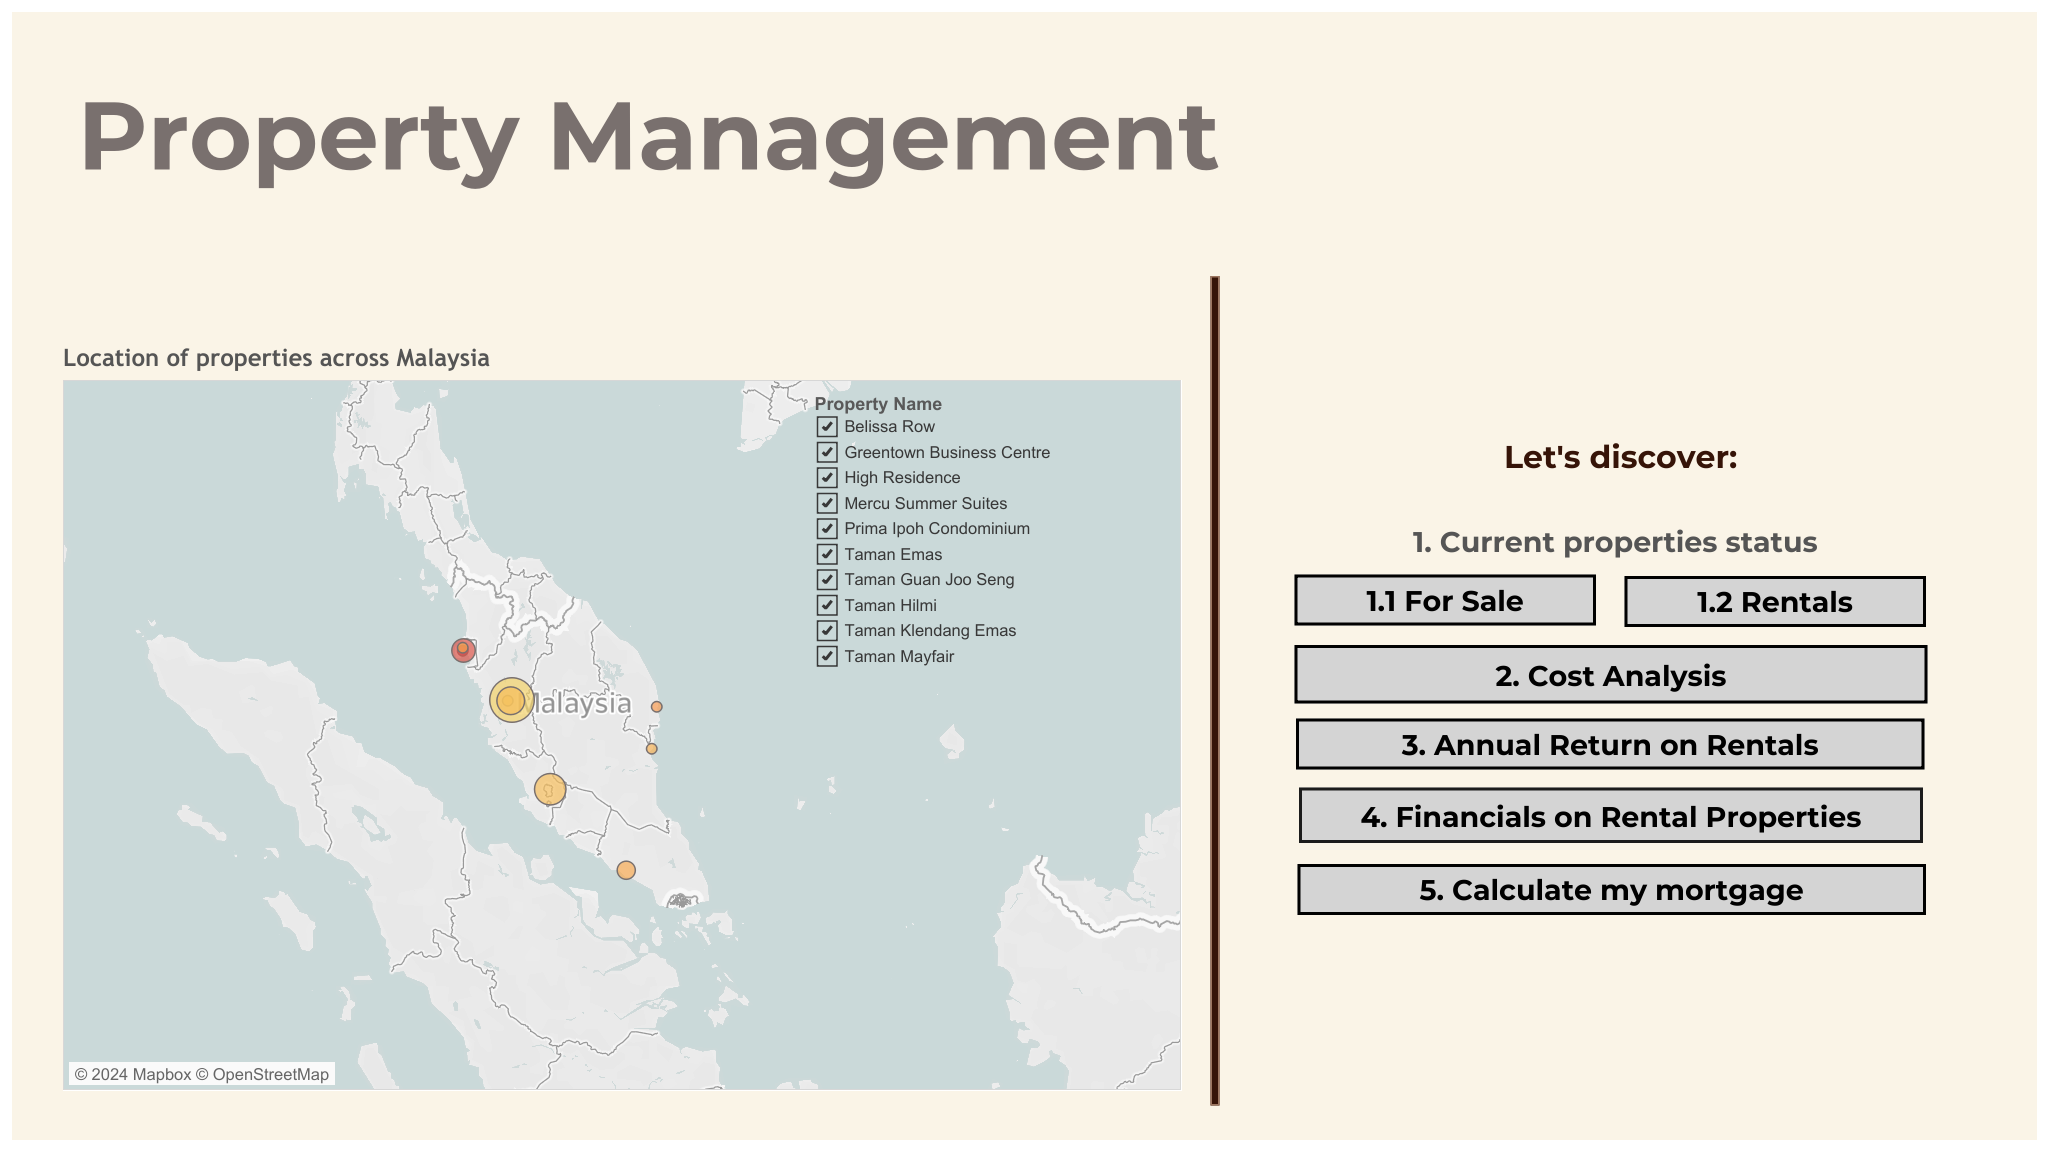This screenshot has width=2049, height=1152.
Task: Toggle Greentown Business Centre checkbox
Action: pyautogui.click(x=827, y=452)
